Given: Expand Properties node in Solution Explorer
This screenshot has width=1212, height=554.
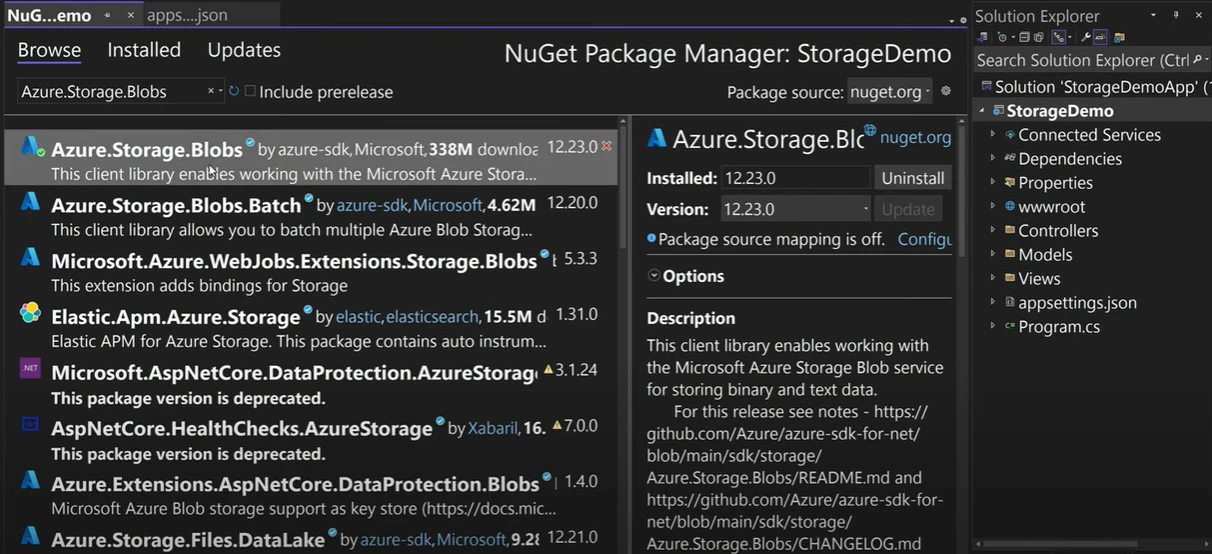Looking at the screenshot, I should 993,182.
